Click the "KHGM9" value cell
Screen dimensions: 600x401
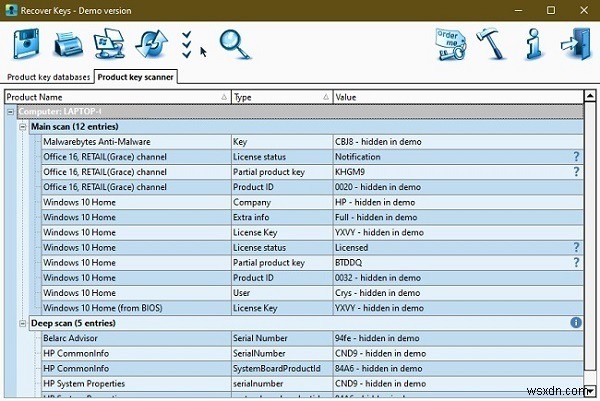pos(458,172)
